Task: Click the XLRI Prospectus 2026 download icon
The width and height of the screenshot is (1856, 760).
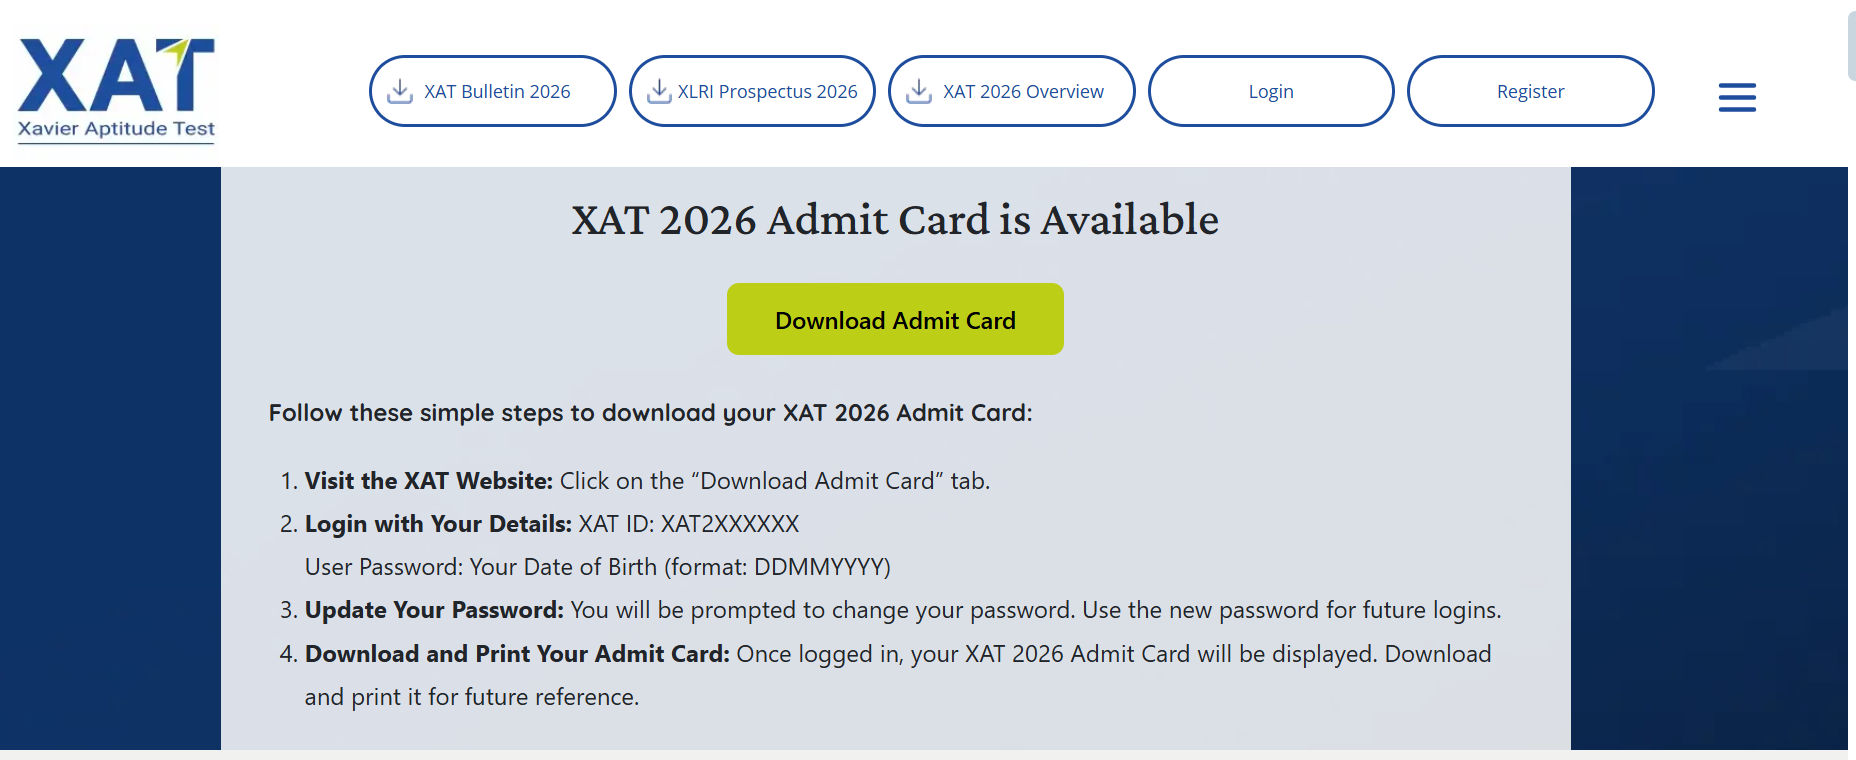Action: tap(659, 91)
